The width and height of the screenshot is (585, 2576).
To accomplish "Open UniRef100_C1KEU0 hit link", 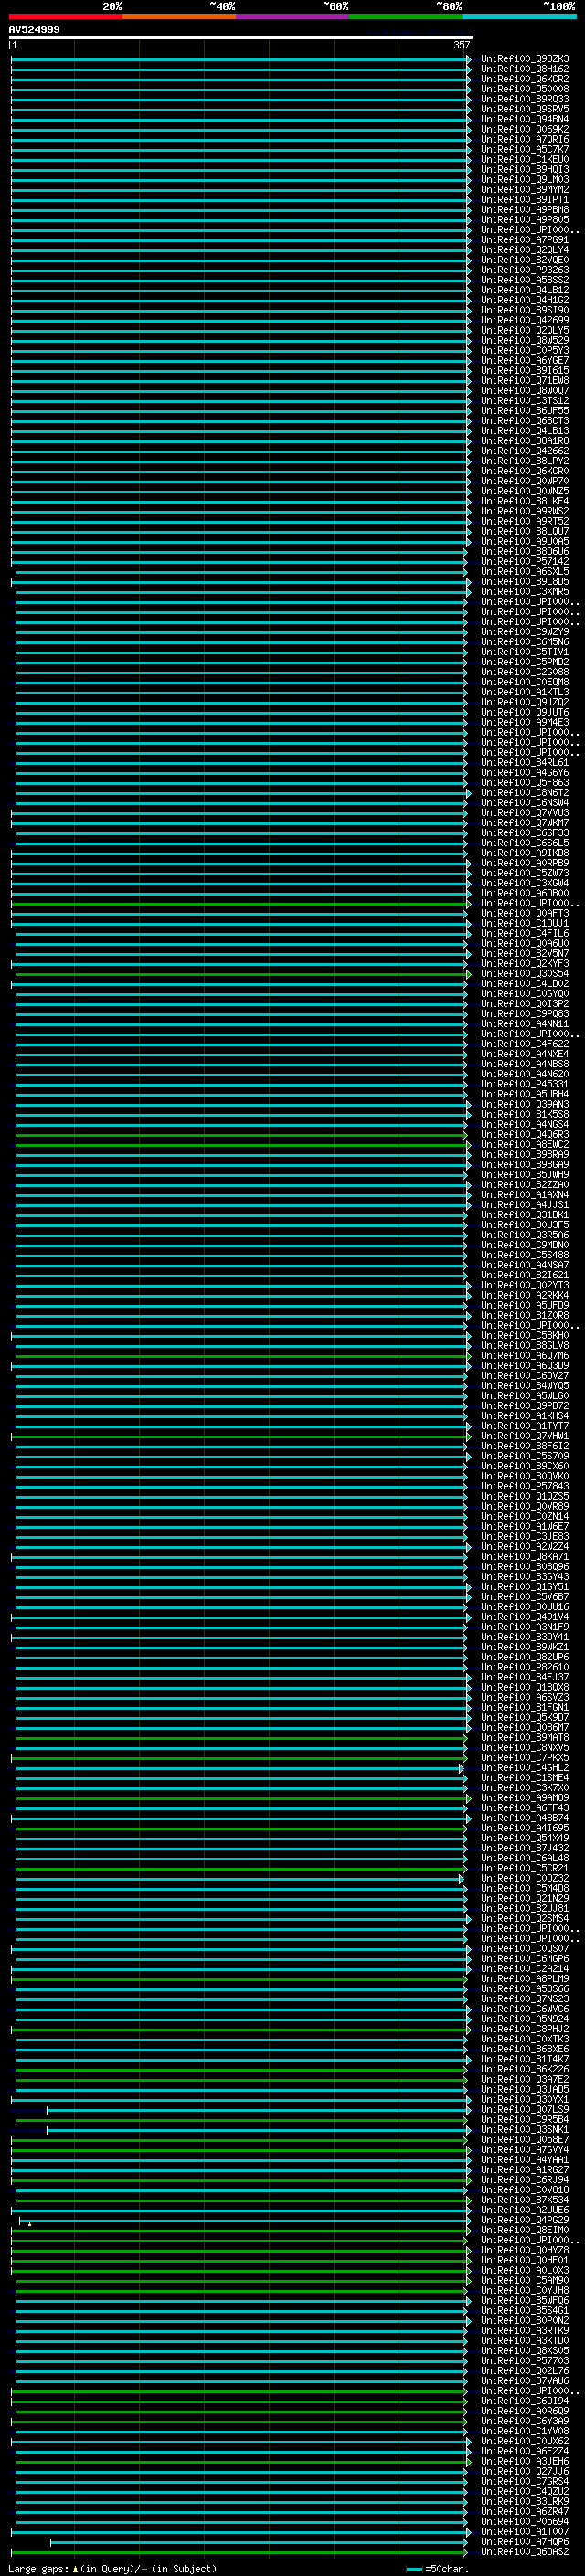I will [525, 160].
